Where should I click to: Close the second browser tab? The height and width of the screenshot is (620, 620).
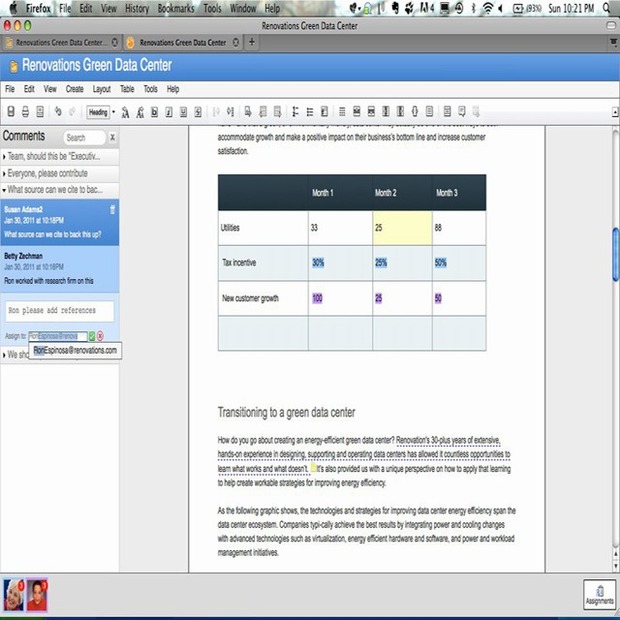pyautogui.click(x=236, y=42)
